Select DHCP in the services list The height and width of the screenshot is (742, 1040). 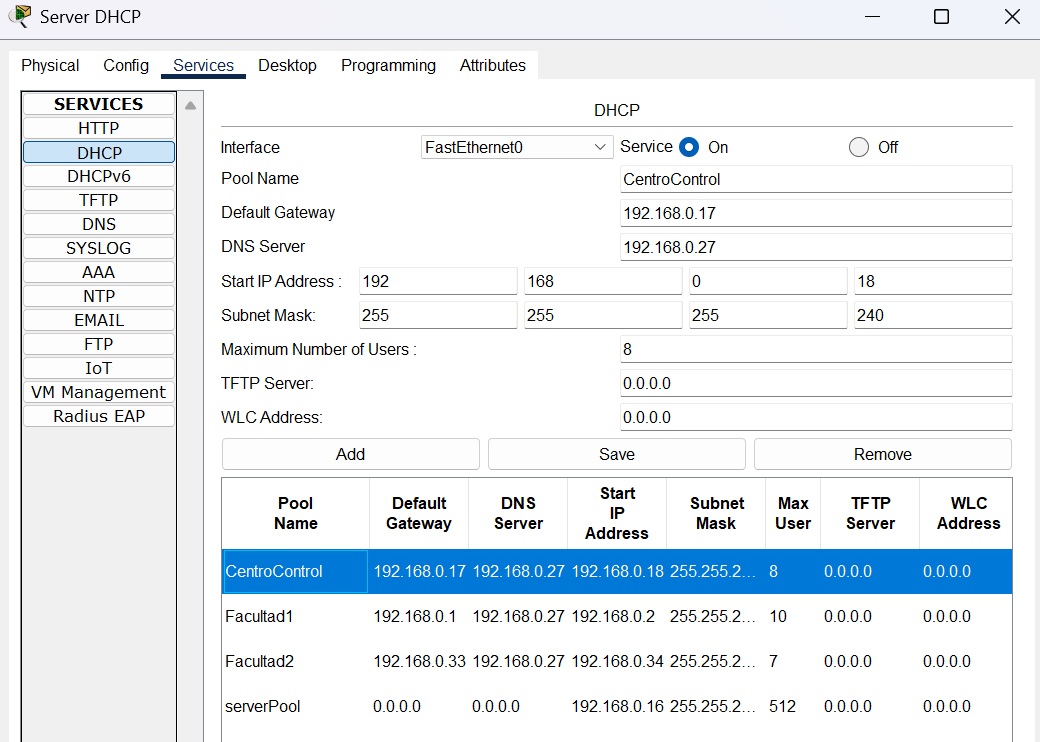coord(99,153)
